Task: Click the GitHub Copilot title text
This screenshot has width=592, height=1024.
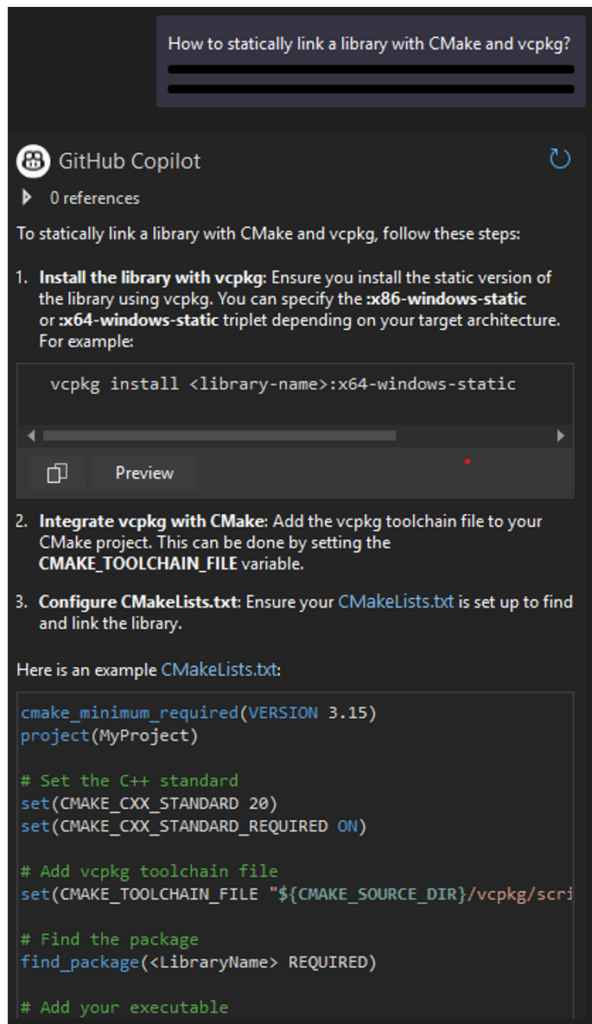Action: [130, 160]
